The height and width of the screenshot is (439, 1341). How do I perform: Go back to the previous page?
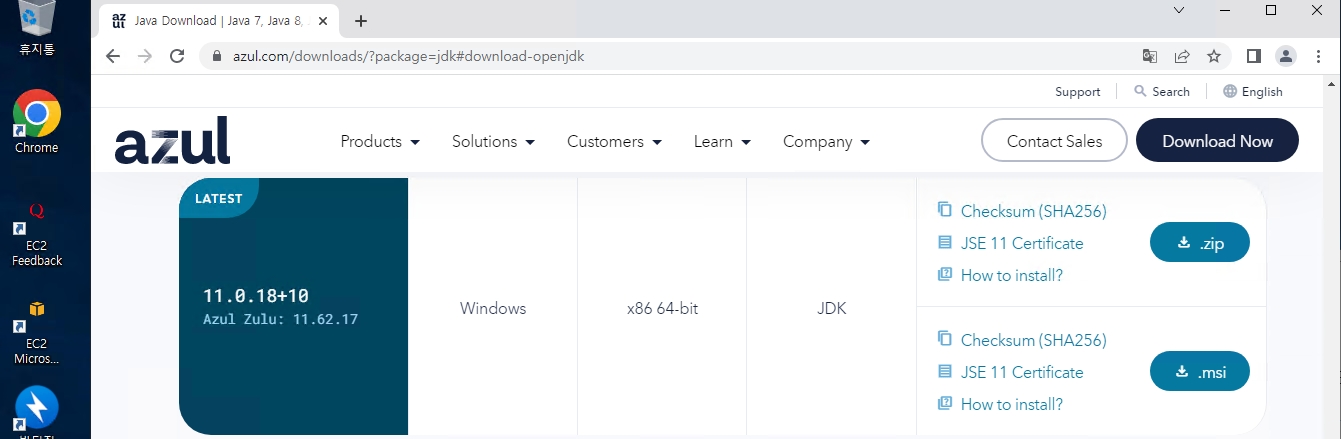(x=113, y=56)
